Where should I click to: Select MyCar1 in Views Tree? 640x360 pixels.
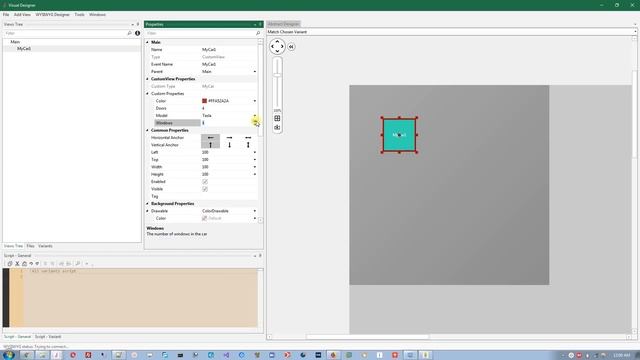click(x=24, y=49)
